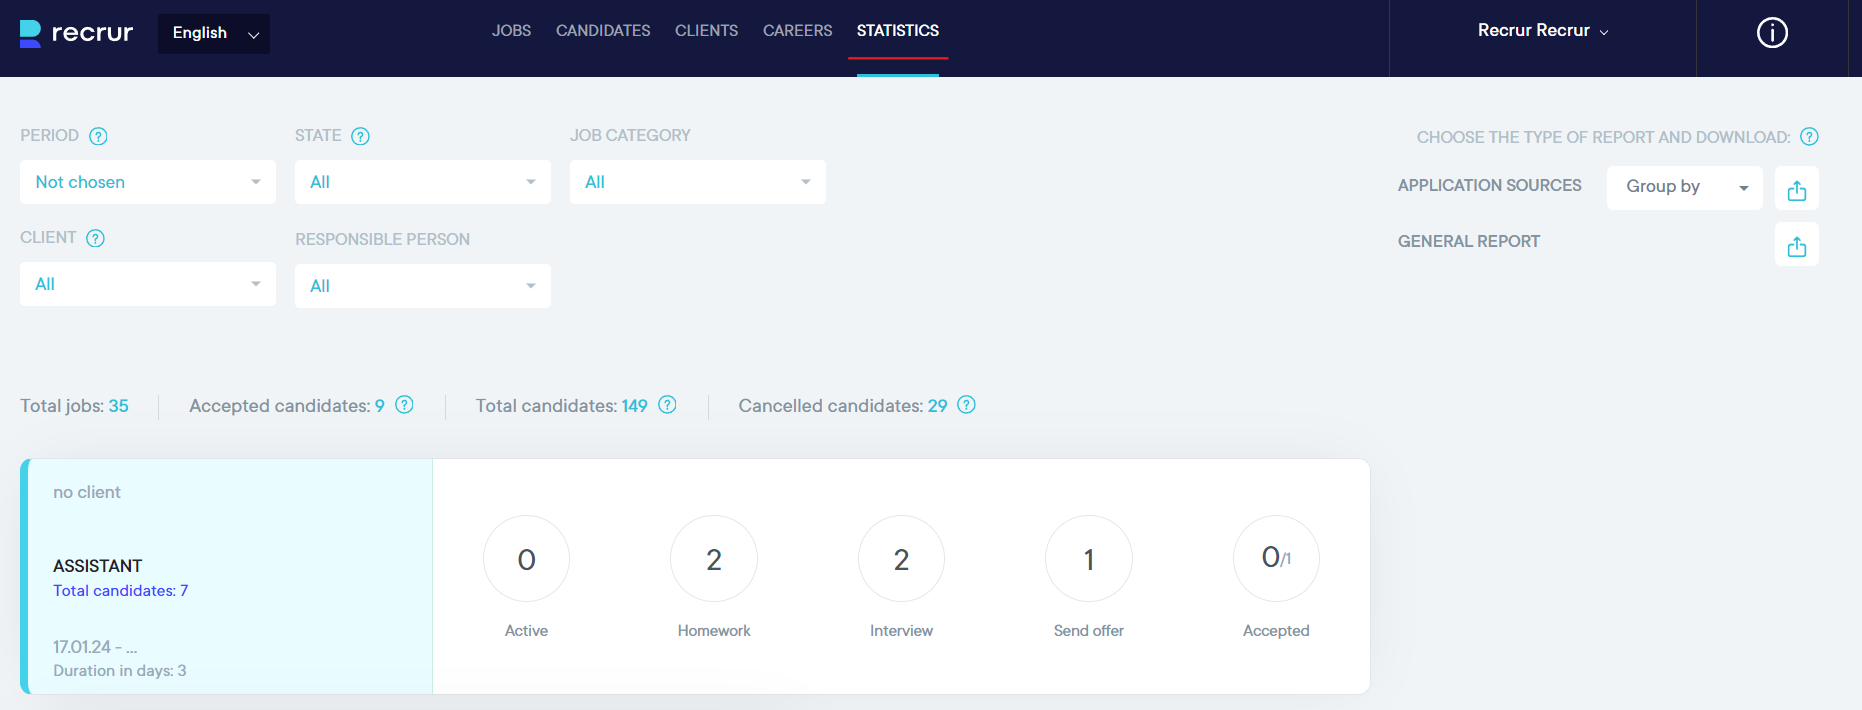Screen dimensions: 1862x710
Task: Open the Period dropdown
Action: coord(148,182)
